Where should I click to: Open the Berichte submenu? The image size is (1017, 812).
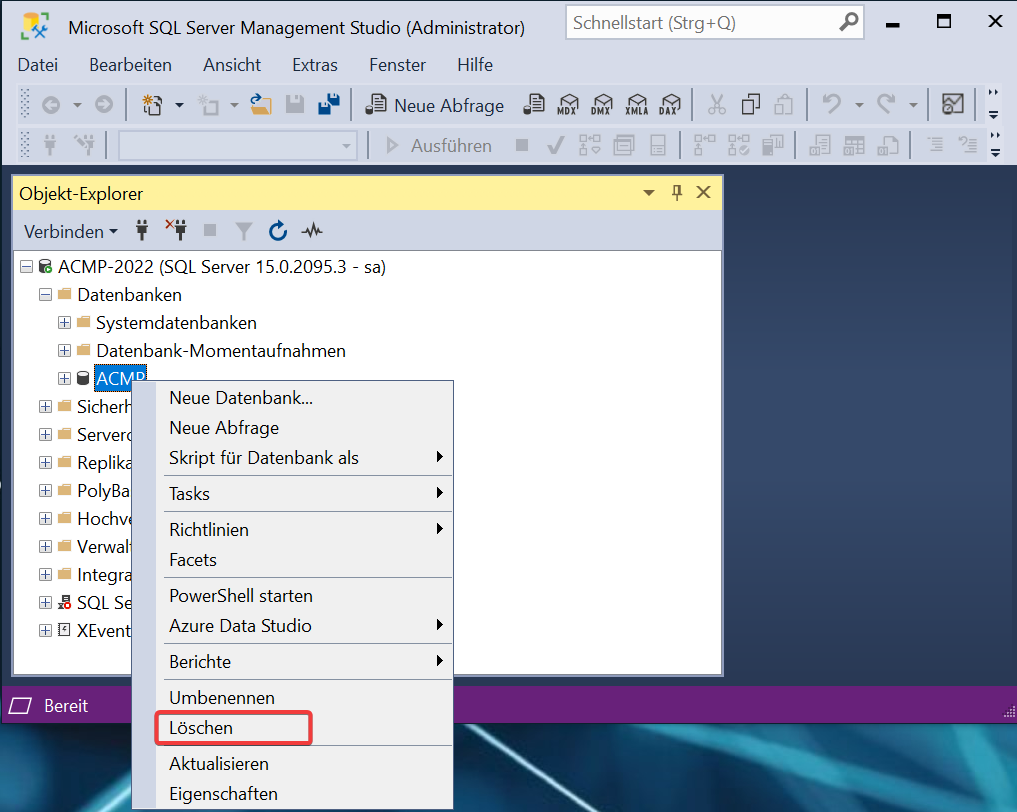304,662
